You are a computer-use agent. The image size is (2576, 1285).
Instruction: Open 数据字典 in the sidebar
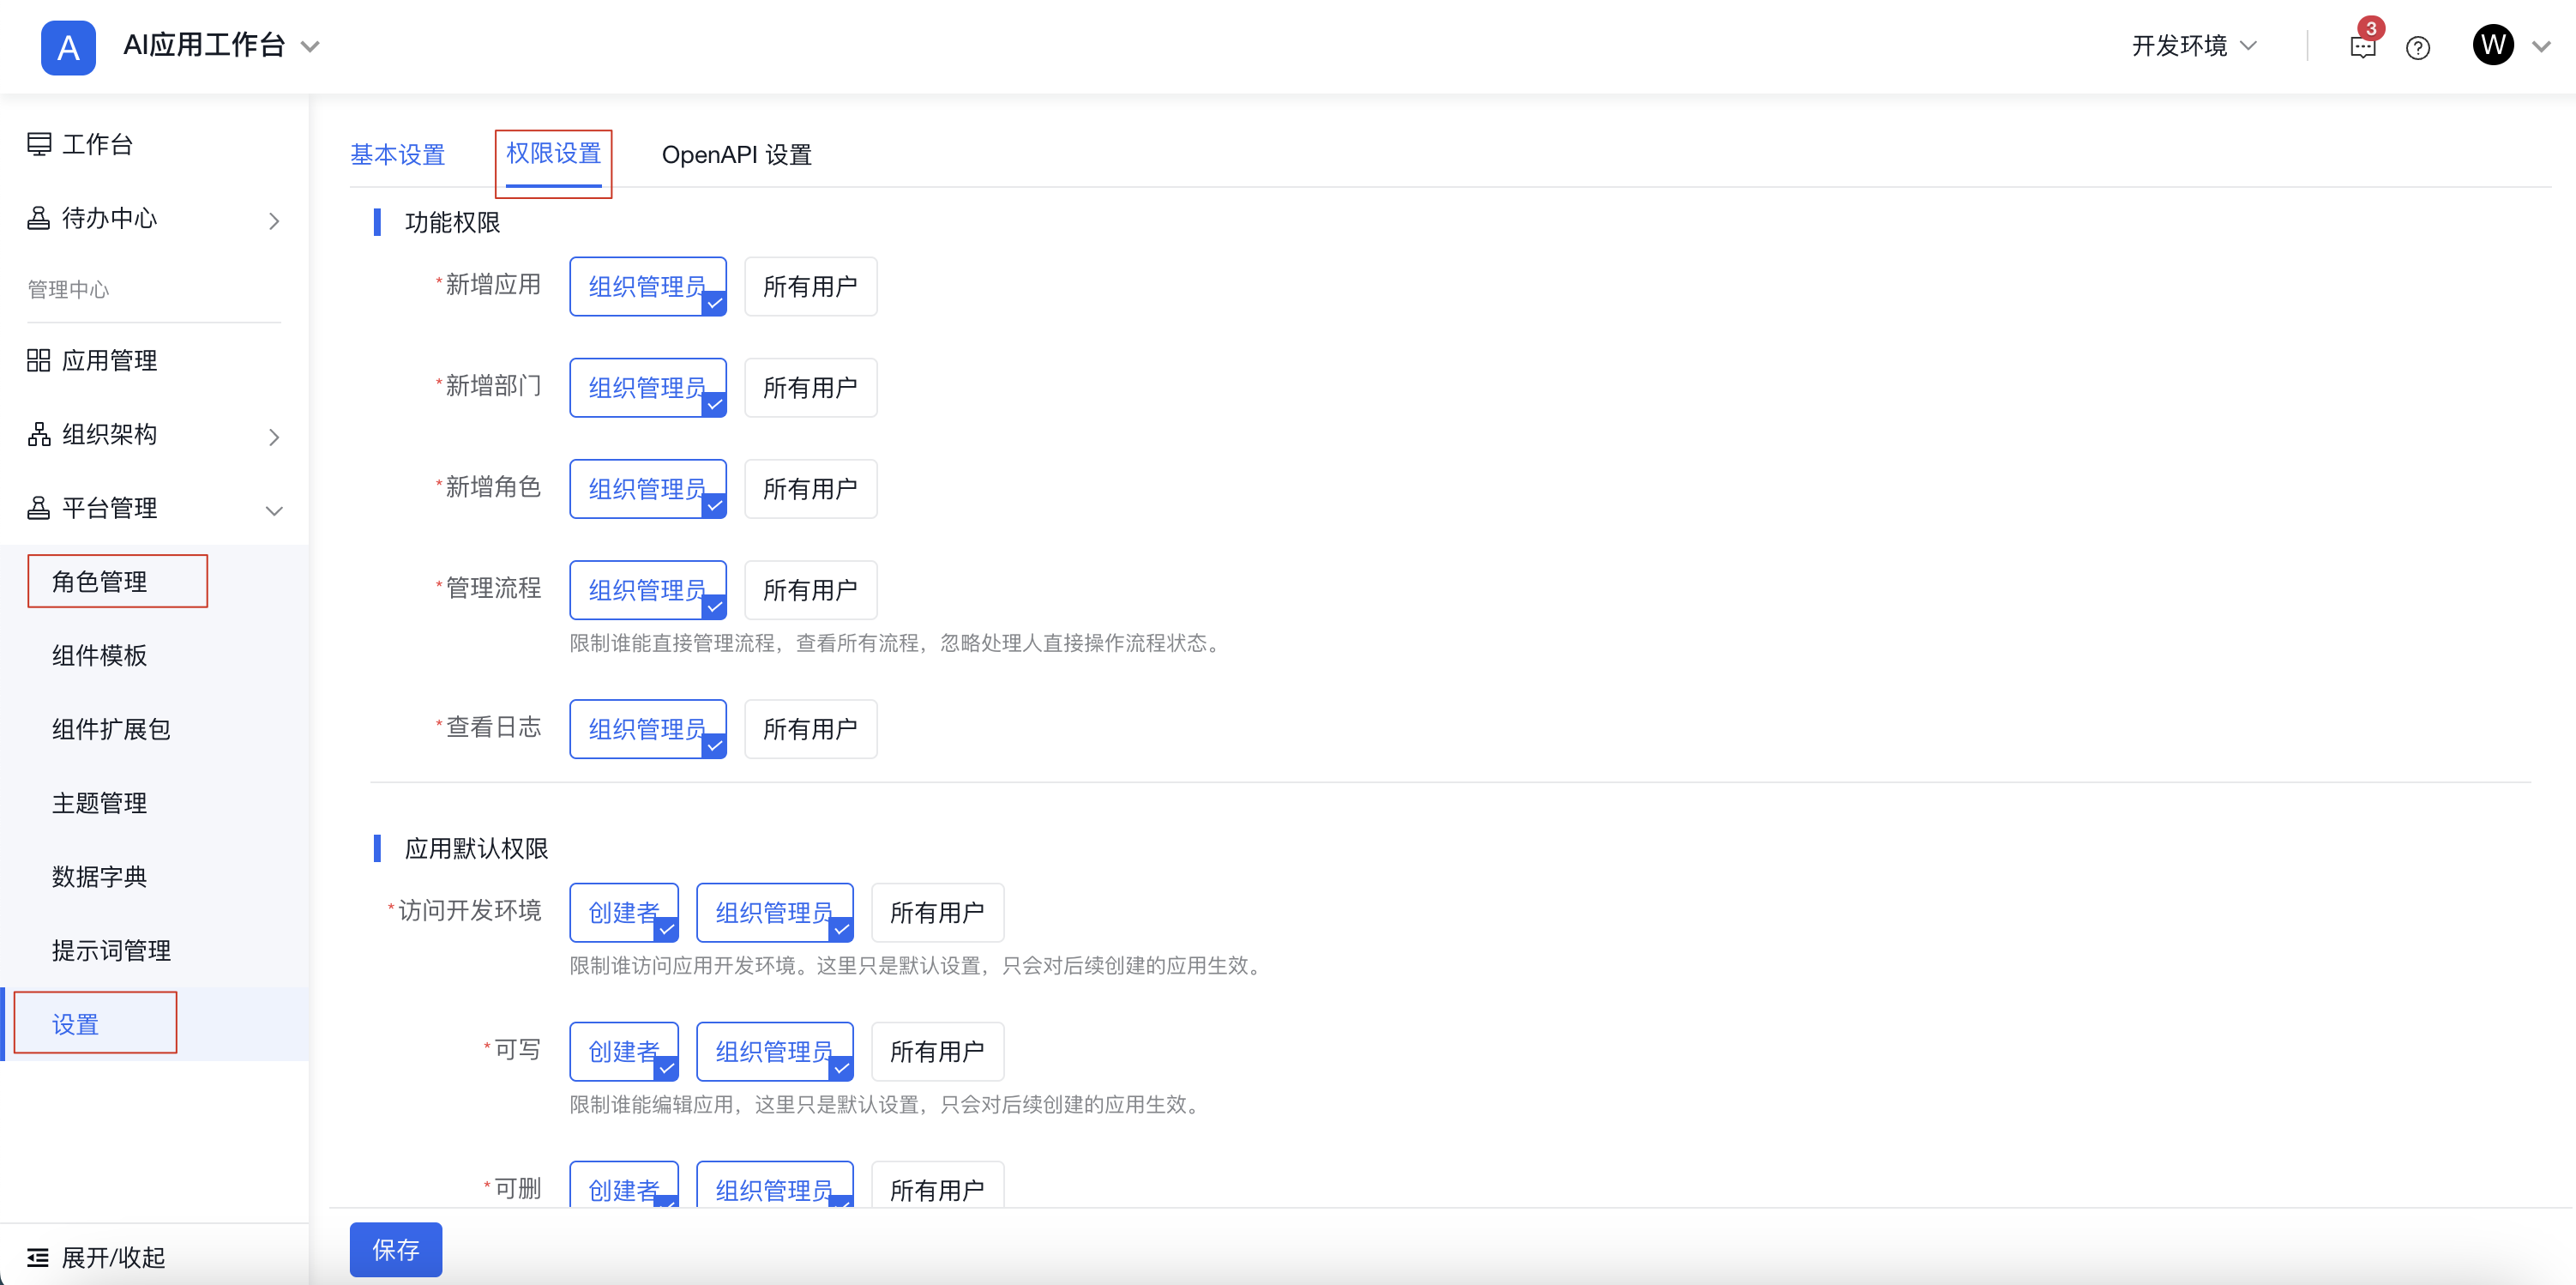coord(100,877)
